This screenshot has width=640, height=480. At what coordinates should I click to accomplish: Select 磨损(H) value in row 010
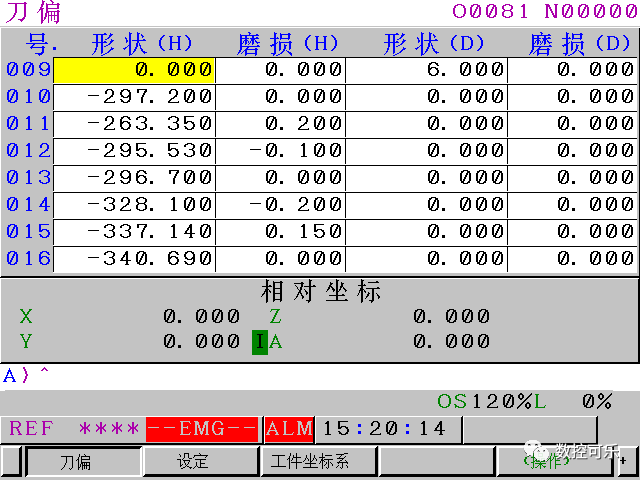point(280,97)
